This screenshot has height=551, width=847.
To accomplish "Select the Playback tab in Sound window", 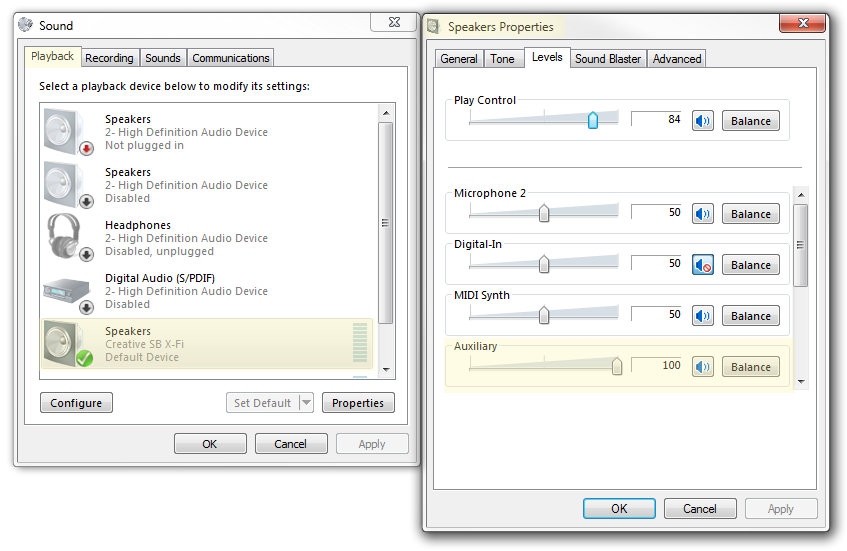I will point(52,56).
